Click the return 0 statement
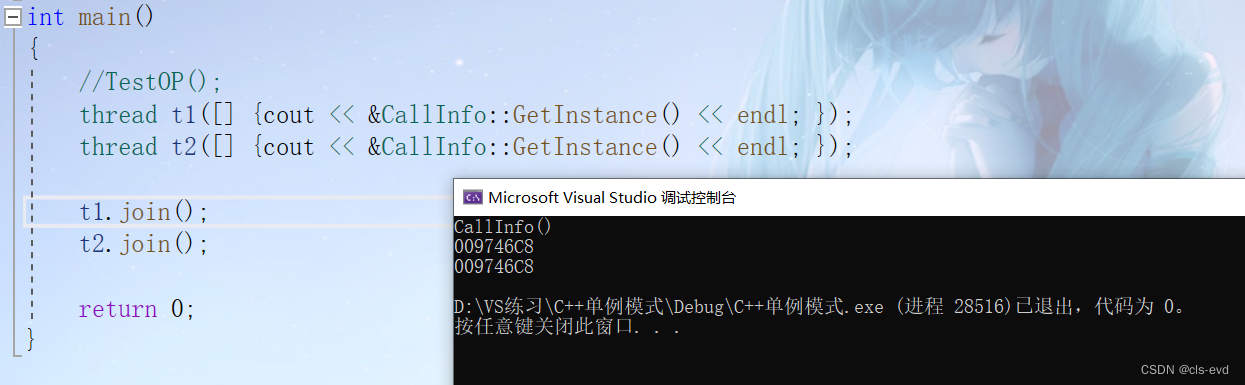The width and height of the screenshot is (1245, 385). pos(137,309)
